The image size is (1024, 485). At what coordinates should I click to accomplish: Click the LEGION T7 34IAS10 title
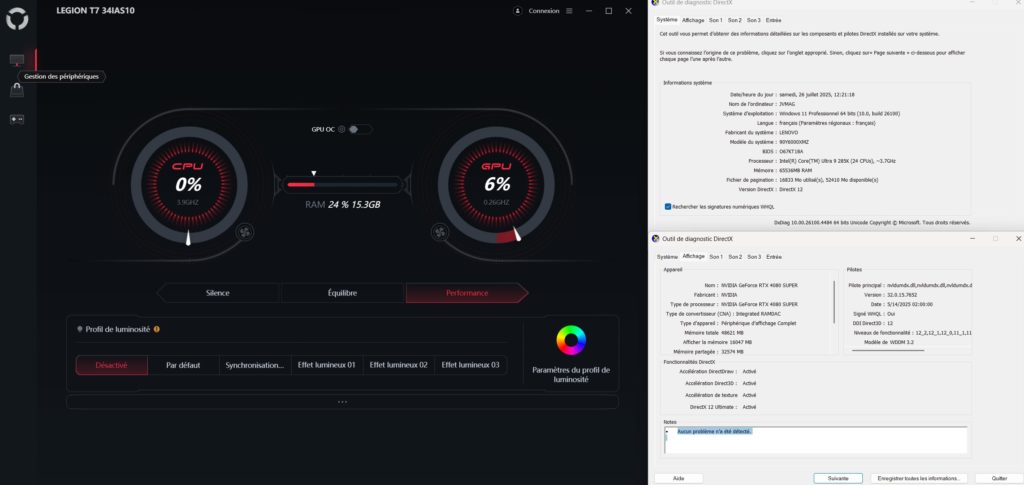95,11
